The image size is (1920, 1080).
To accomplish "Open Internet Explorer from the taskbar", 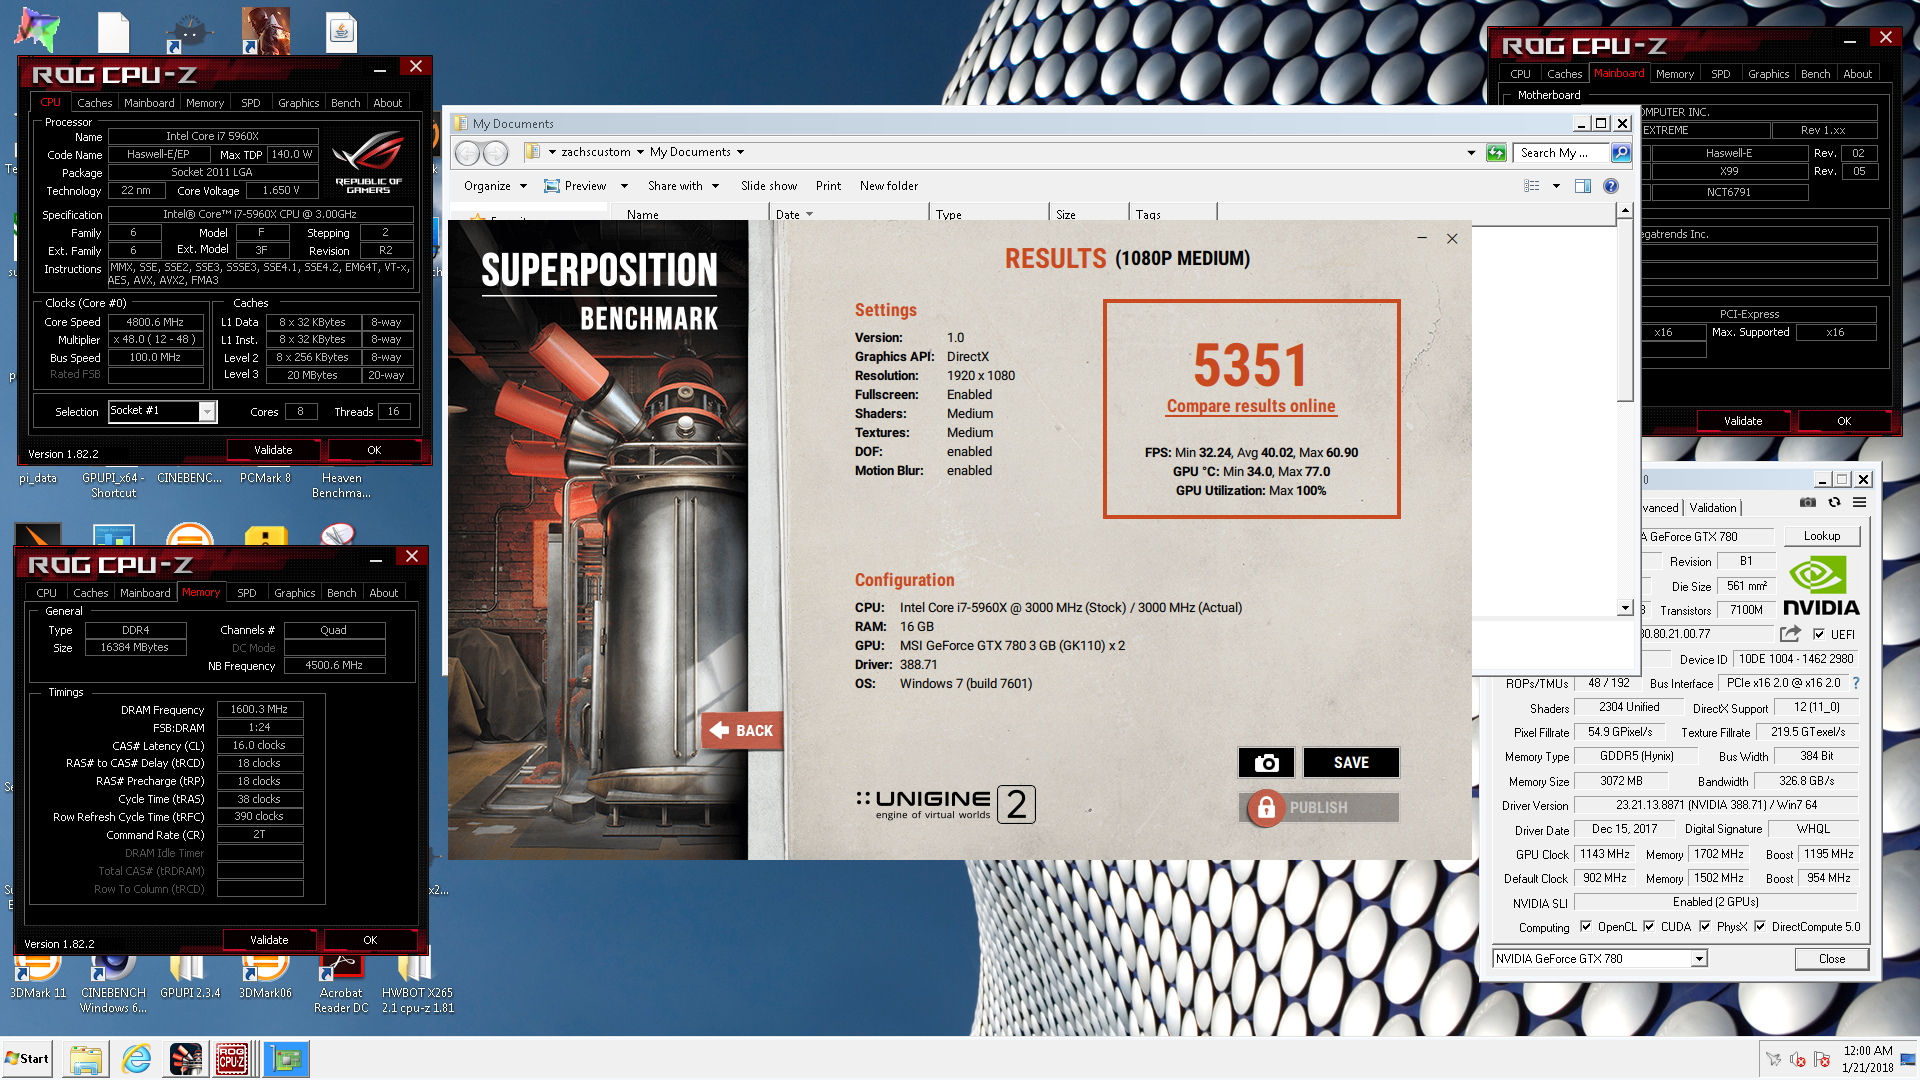I will click(x=136, y=1059).
